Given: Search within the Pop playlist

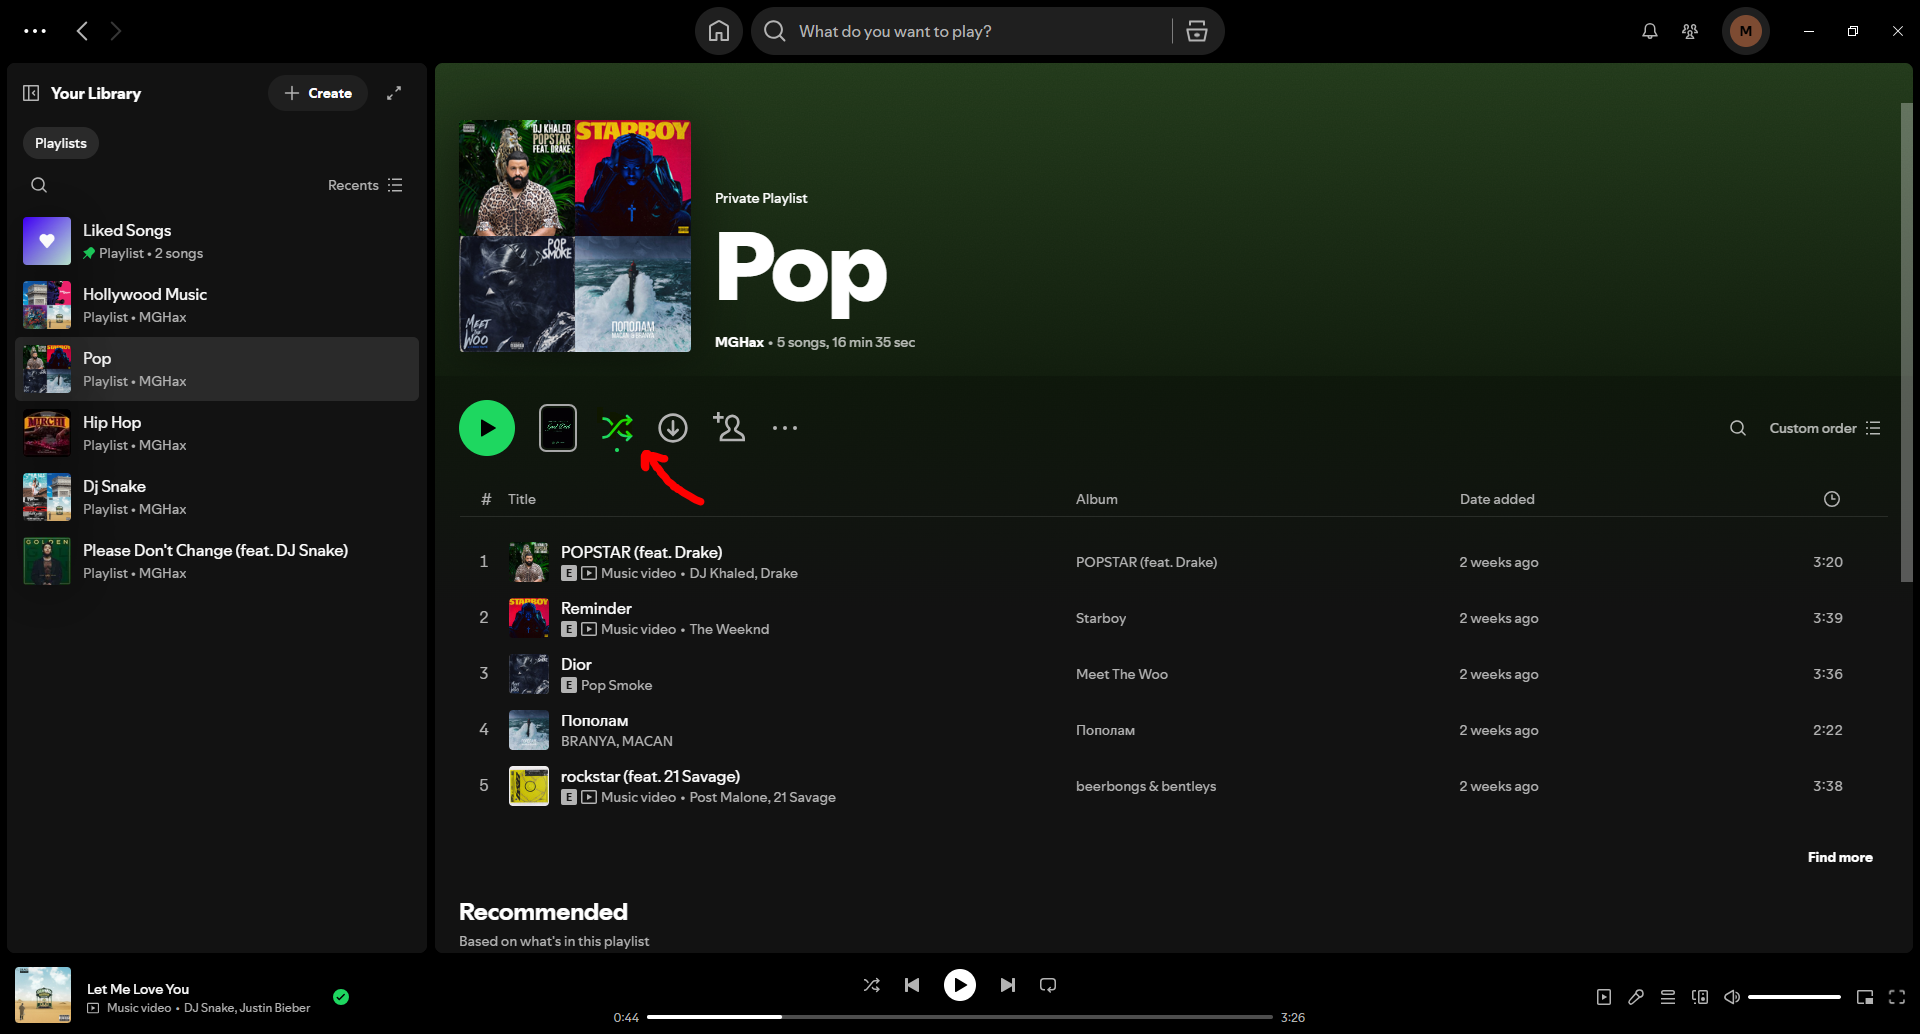Looking at the screenshot, I should 1738,428.
